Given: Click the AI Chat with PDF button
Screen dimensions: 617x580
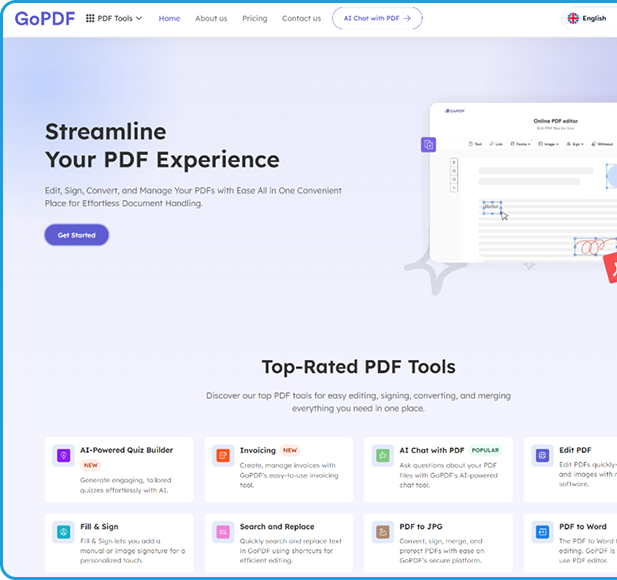Looking at the screenshot, I should click(x=377, y=18).
